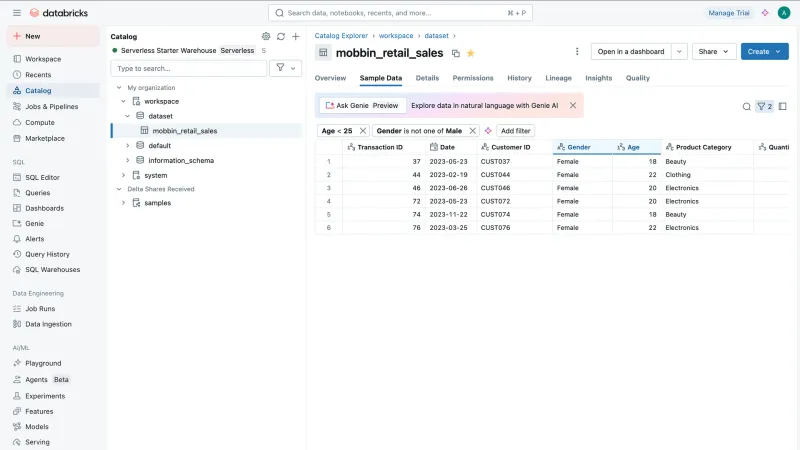The image size is (800, 450).
Task: Click the Databricks logo
Action: 59,13
